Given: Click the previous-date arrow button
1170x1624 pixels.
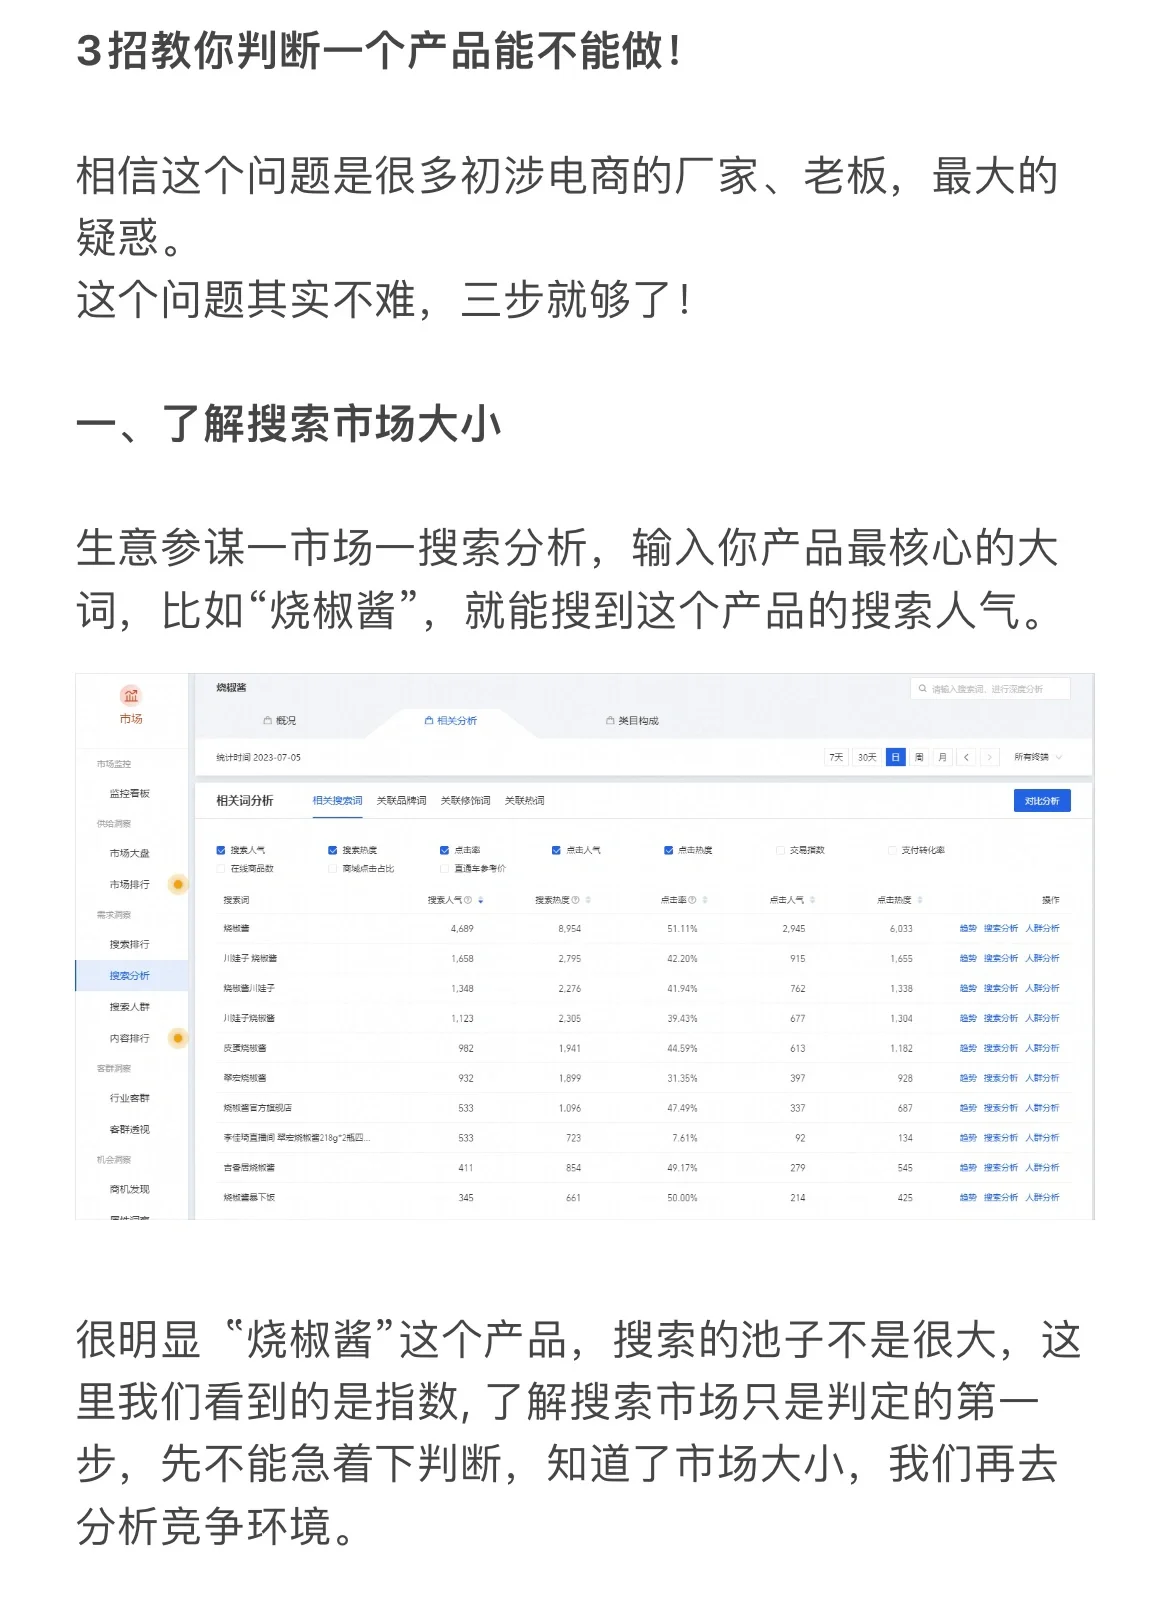Looking at the screenshot, I should 966,757.
